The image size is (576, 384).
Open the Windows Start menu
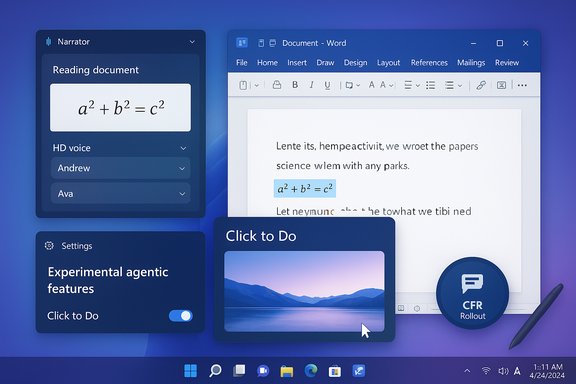pyautogui.click(x=190, y=371)
